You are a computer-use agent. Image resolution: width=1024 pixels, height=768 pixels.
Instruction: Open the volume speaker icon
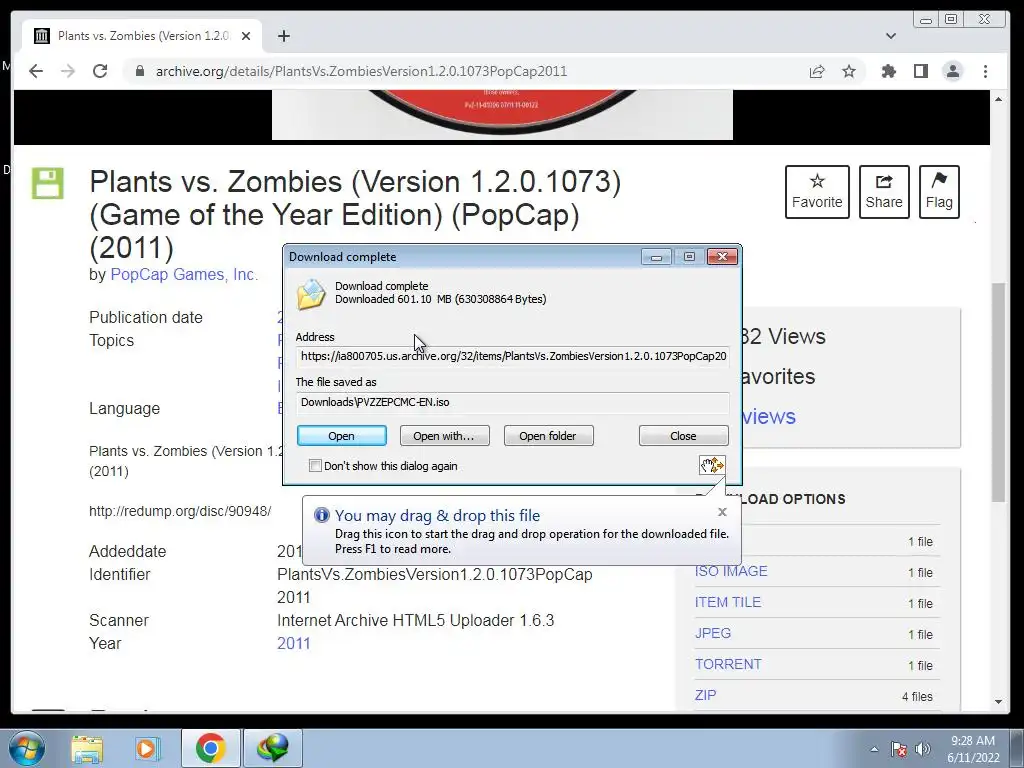[923, 749]
